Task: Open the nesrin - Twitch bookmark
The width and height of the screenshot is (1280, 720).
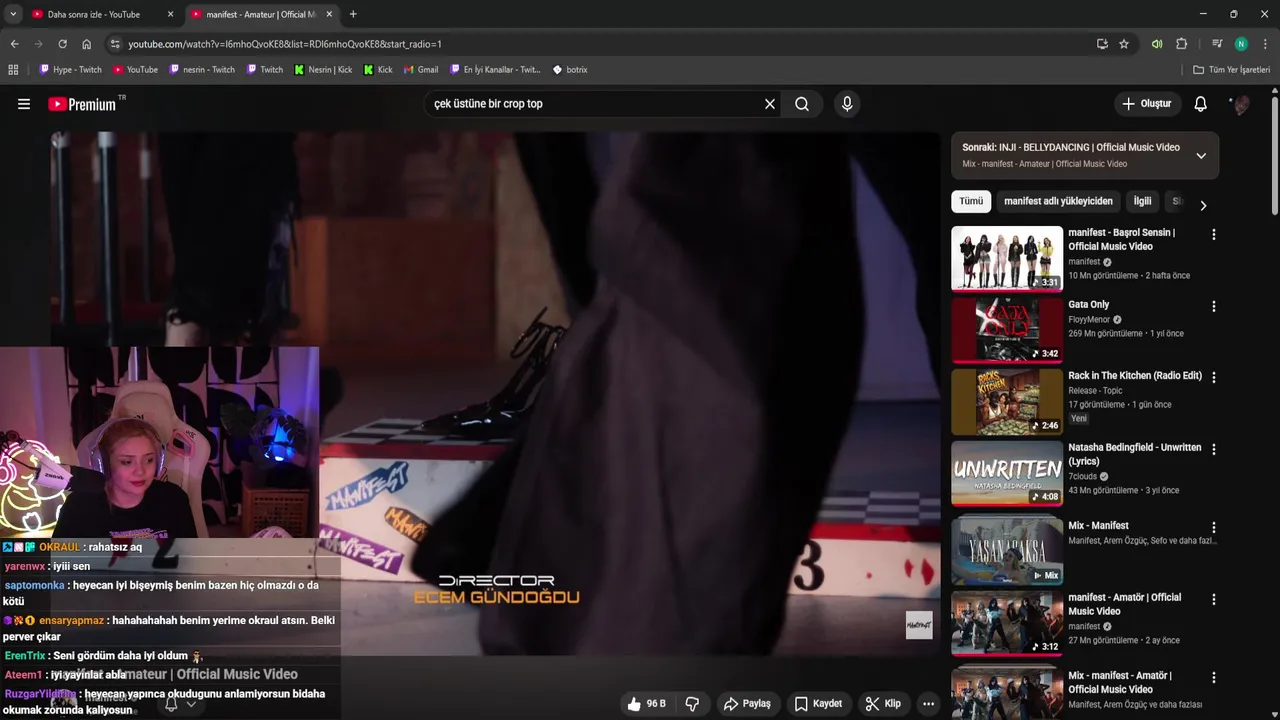Action: tap(202, 70)
